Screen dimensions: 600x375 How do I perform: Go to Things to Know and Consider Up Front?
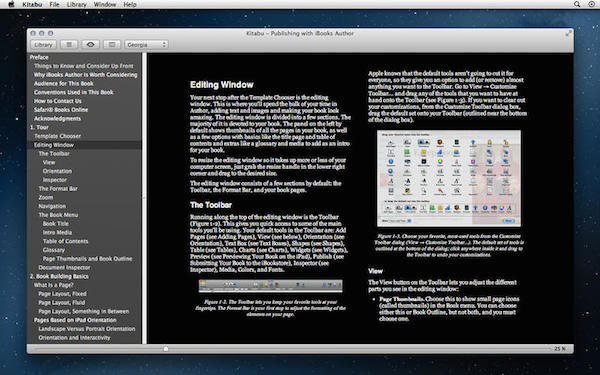[x=83, y=66]
